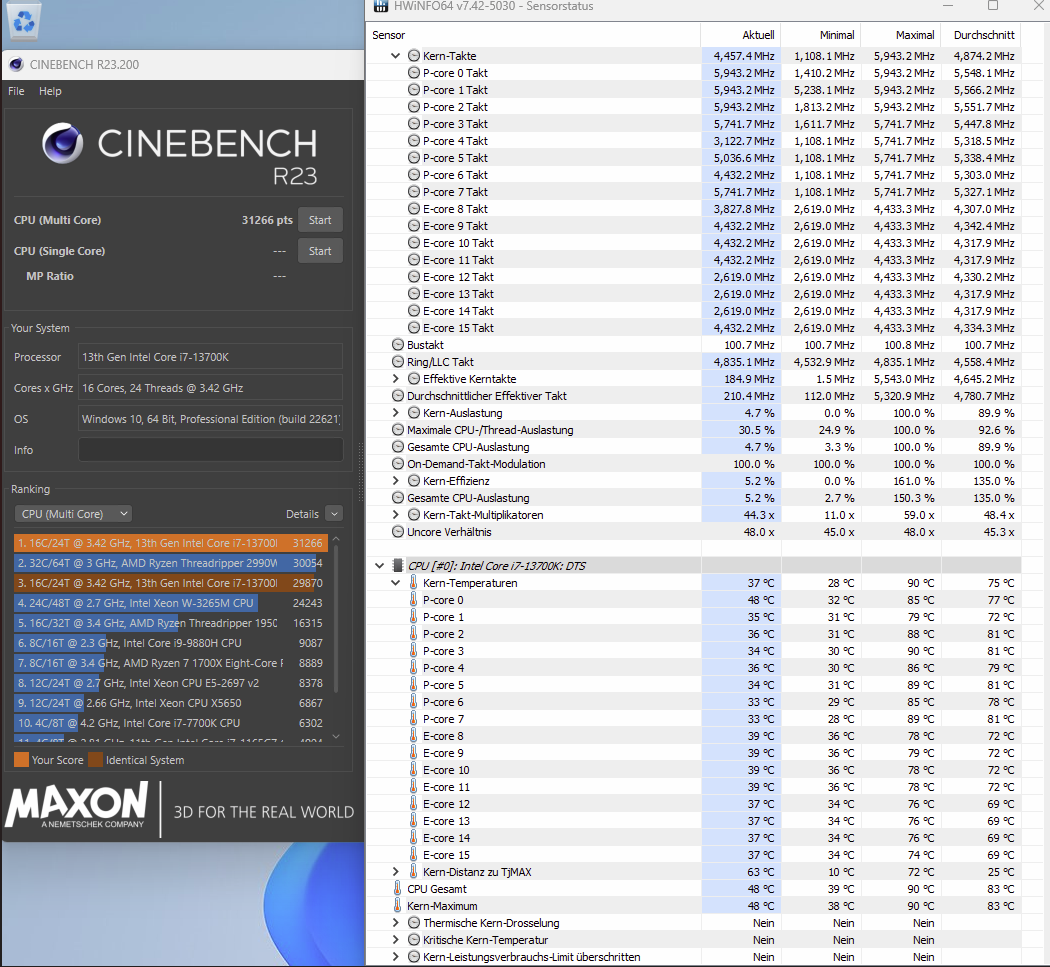
Task: Click the Cores x GHz field
Action: (x=211, y=388)
